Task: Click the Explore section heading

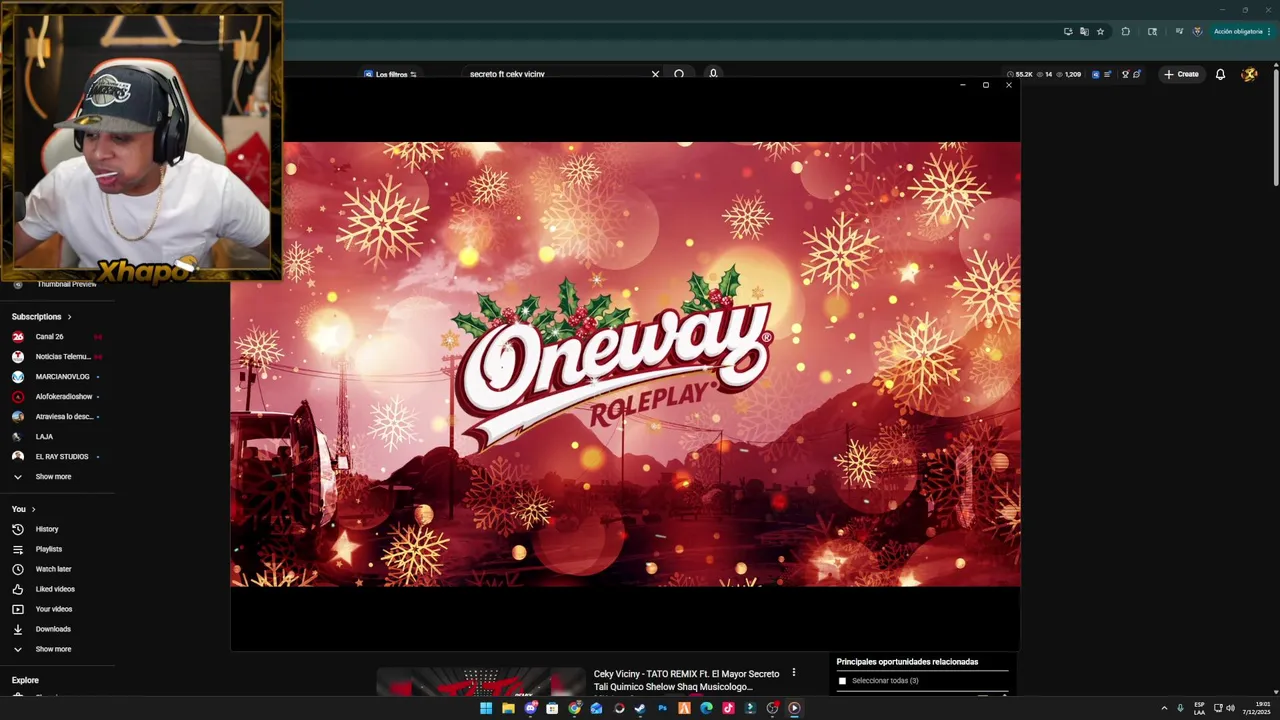Action: [25, 680]
